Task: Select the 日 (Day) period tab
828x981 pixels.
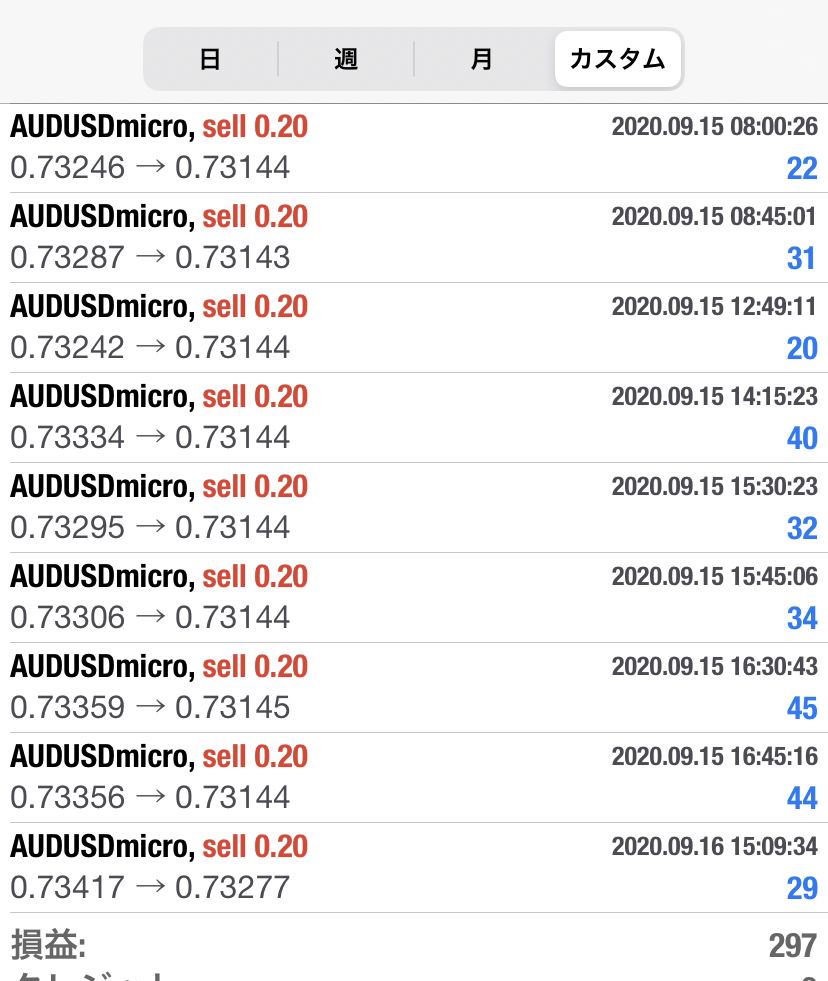Action: pos(210,59)
